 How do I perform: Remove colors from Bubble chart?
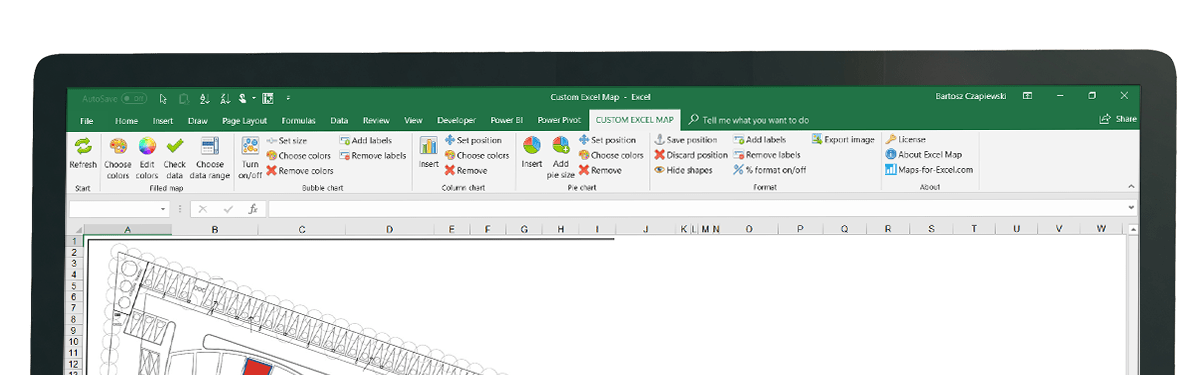pyautogui.click(x=300, y=170)
